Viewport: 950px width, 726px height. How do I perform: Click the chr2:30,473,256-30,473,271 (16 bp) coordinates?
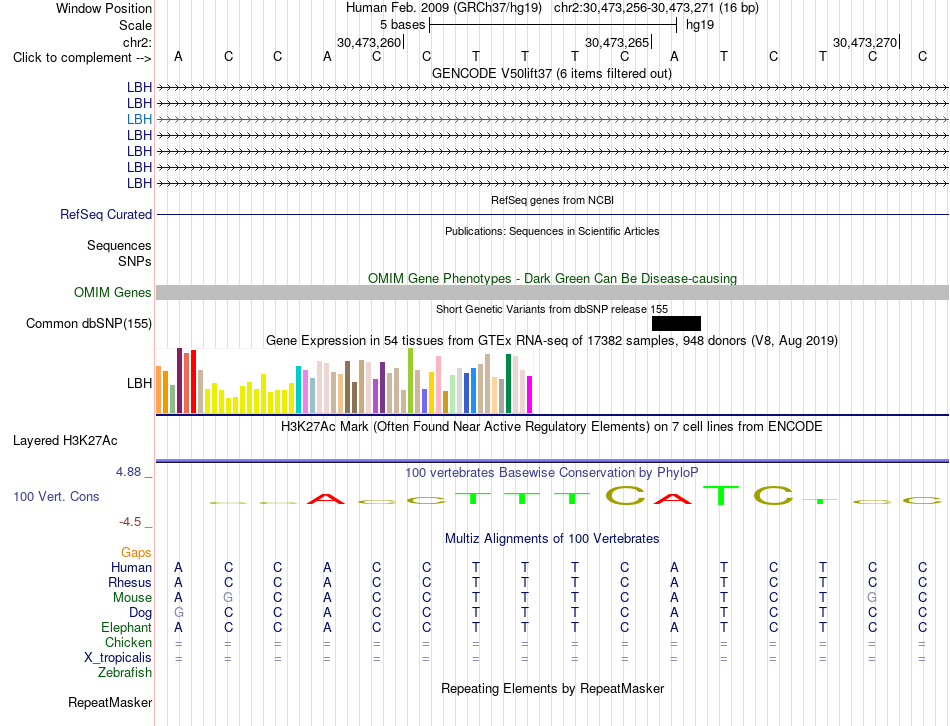[x=656, y=8]
